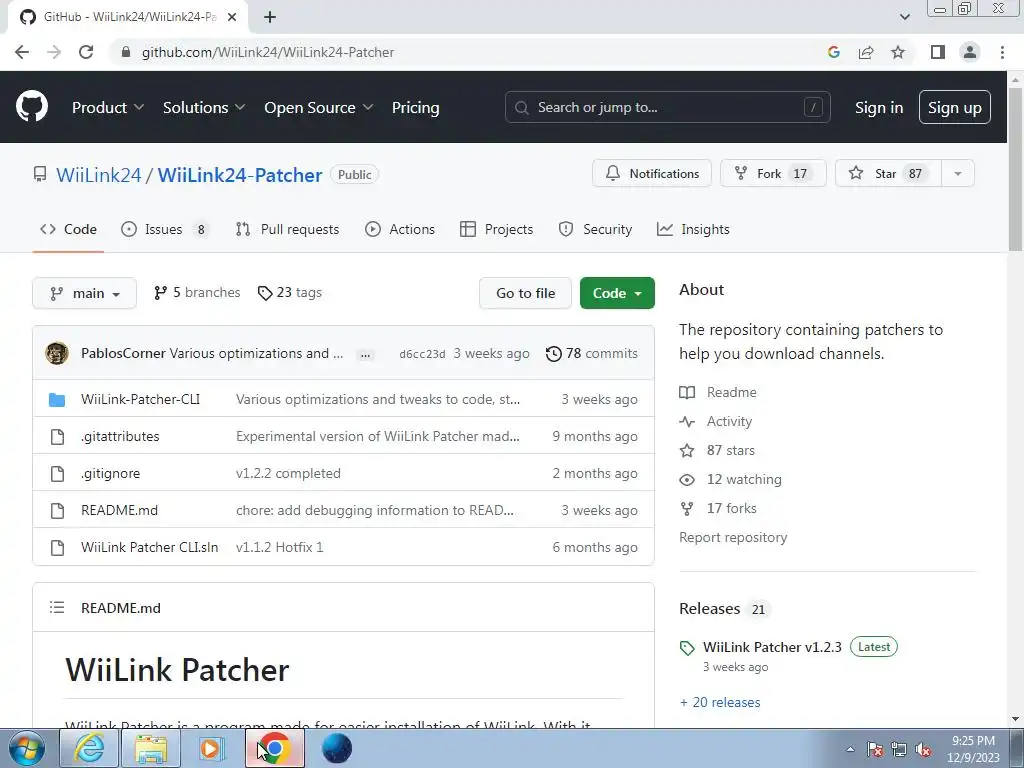Image resolution: width=1024 pixels, height=768 pixels.
Task: View the 78 commits history
Action: click(x=592, y=353)
